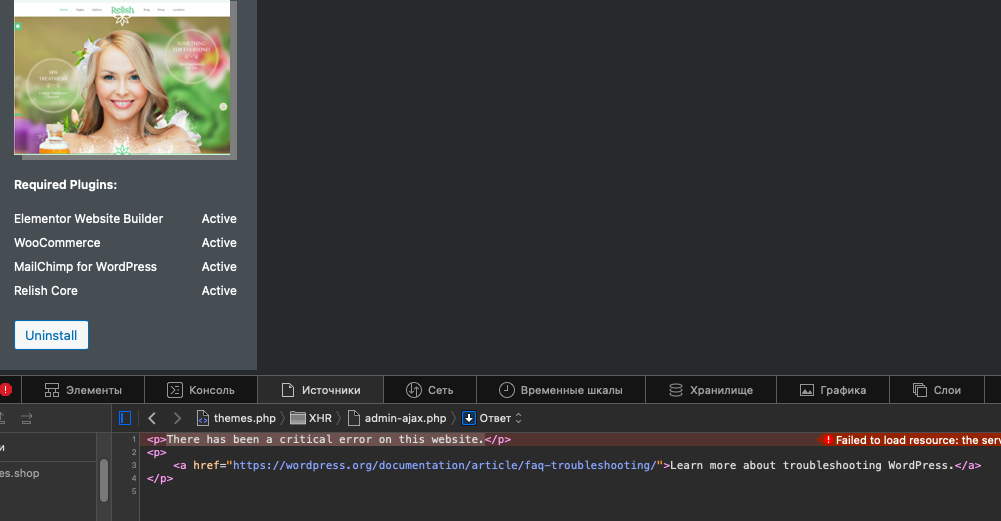
Task: Select themes.php in the path bar
Action: click(x=236, y=418)
